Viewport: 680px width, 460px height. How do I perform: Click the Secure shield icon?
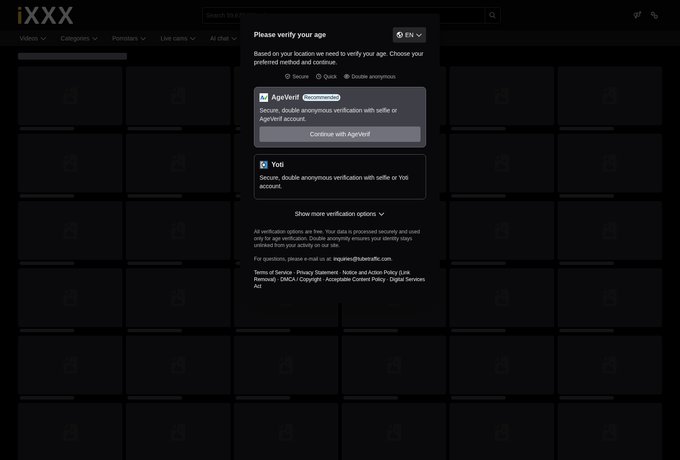pyautogui.click(x=288, y=76)
